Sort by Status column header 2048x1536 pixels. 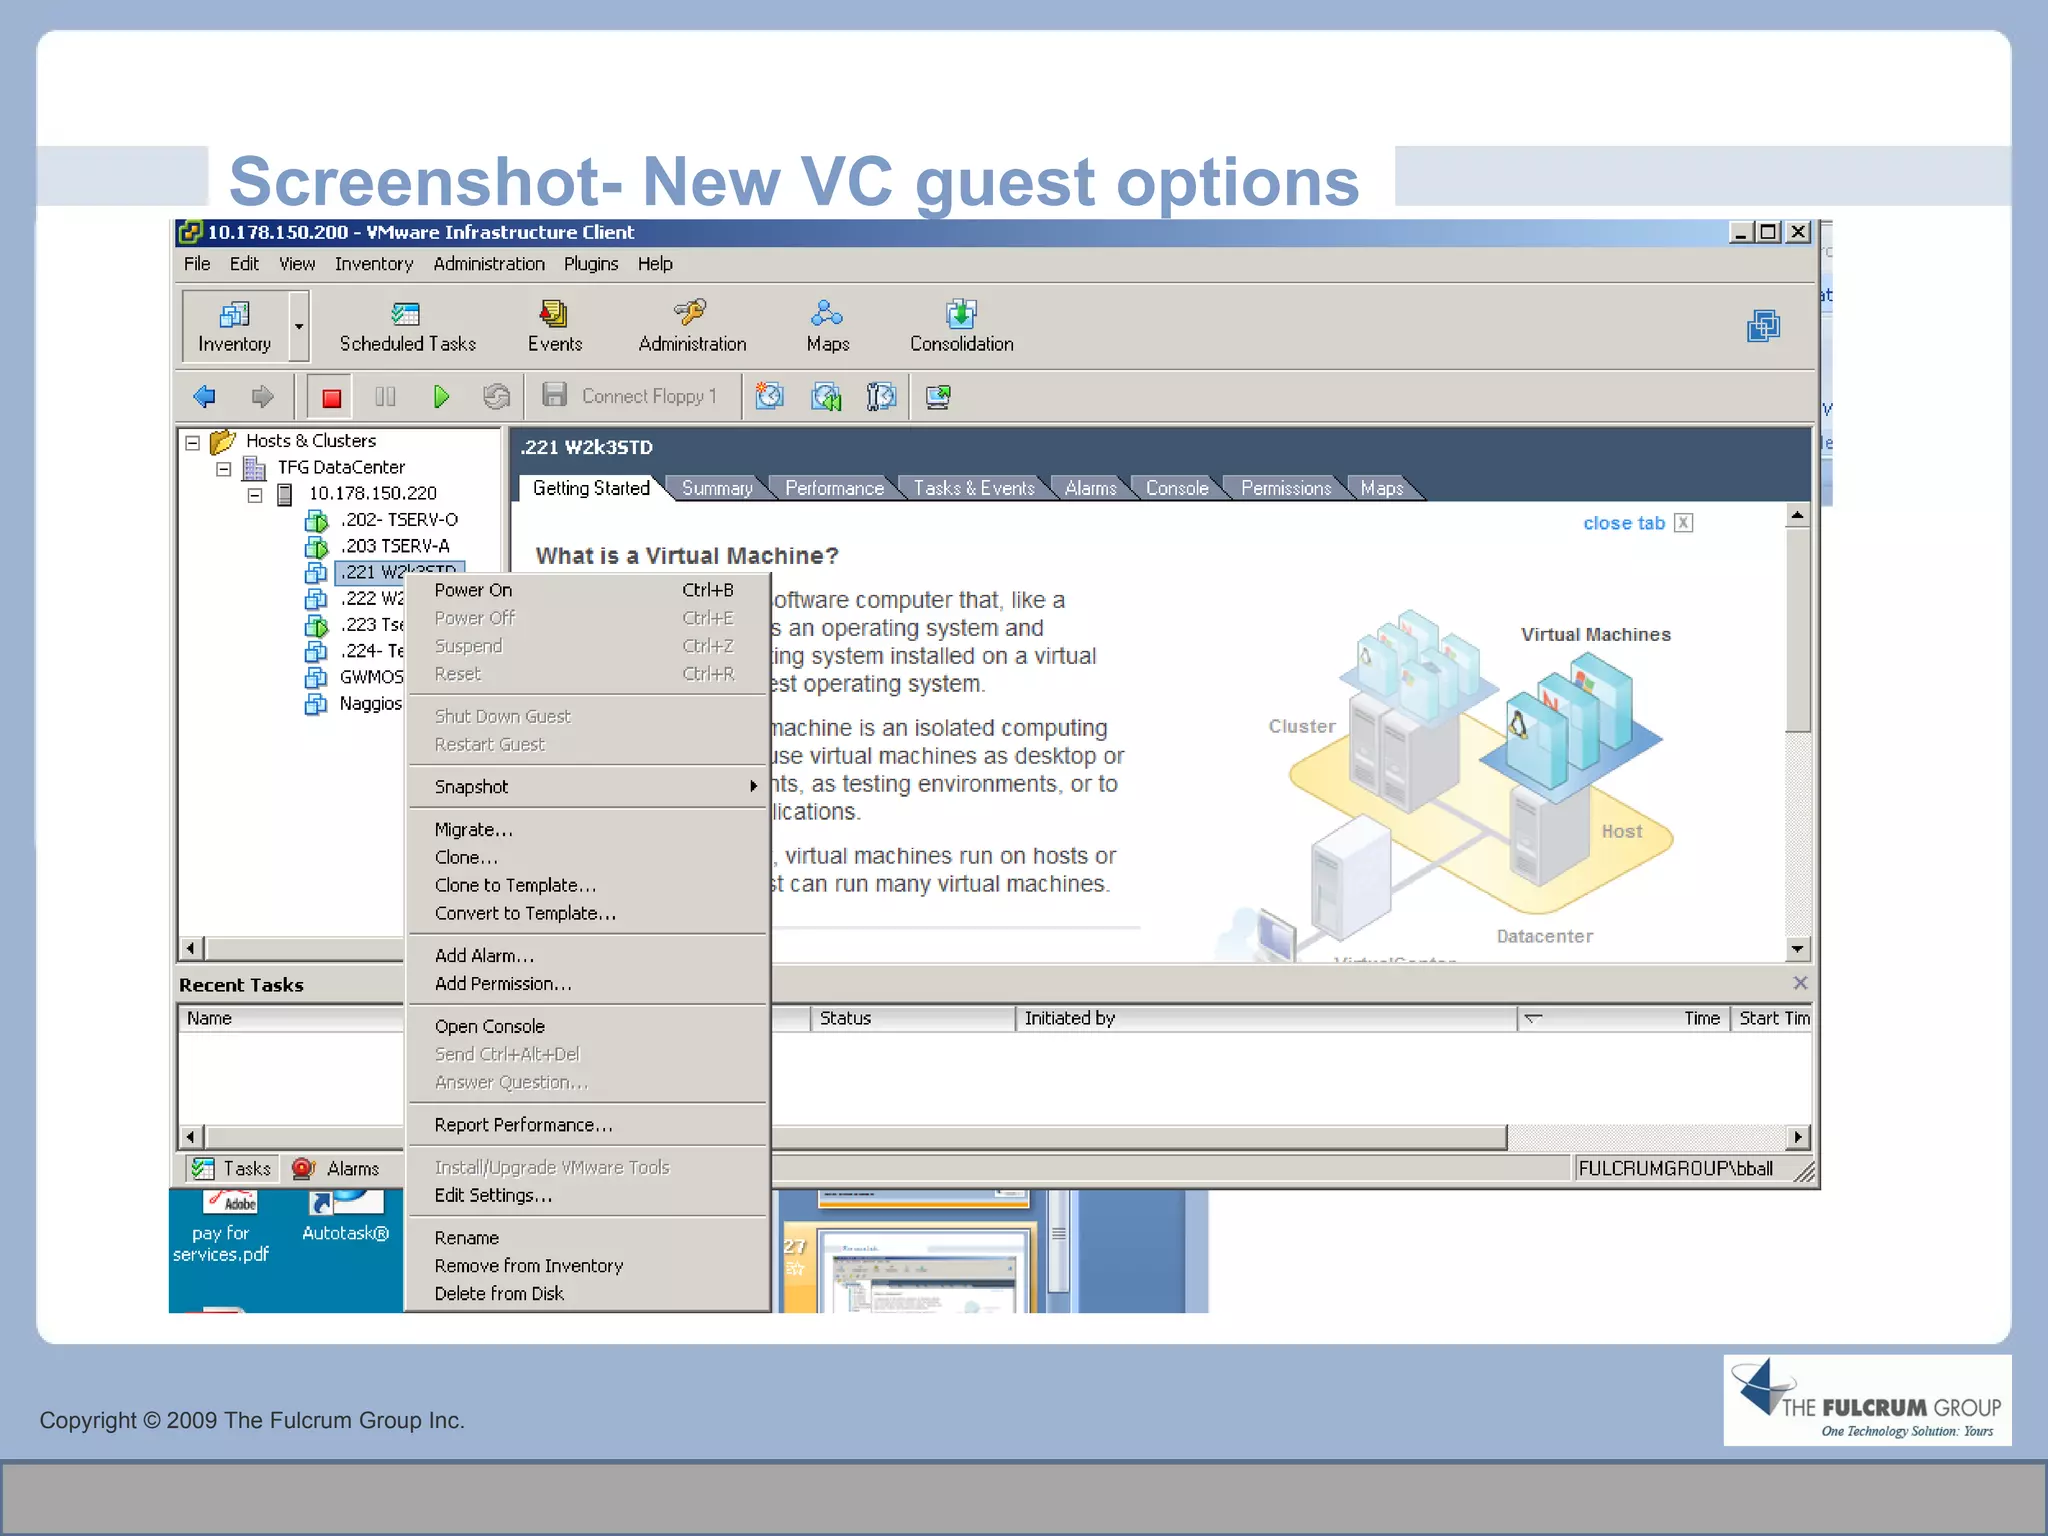(x=912, y=1018)
